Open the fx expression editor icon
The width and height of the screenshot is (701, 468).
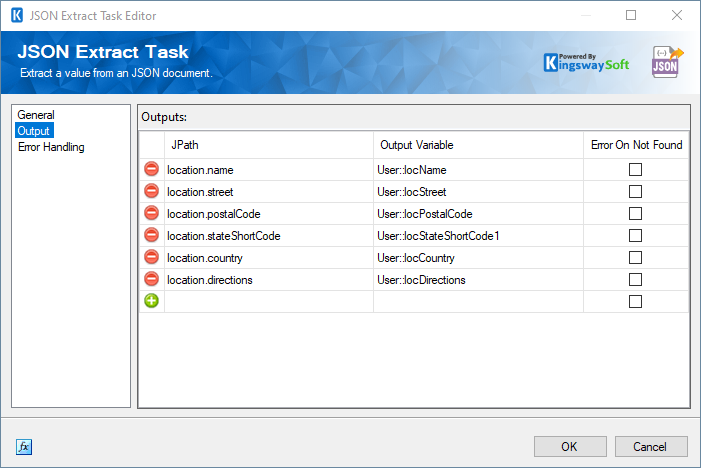[x=24, y=446]
